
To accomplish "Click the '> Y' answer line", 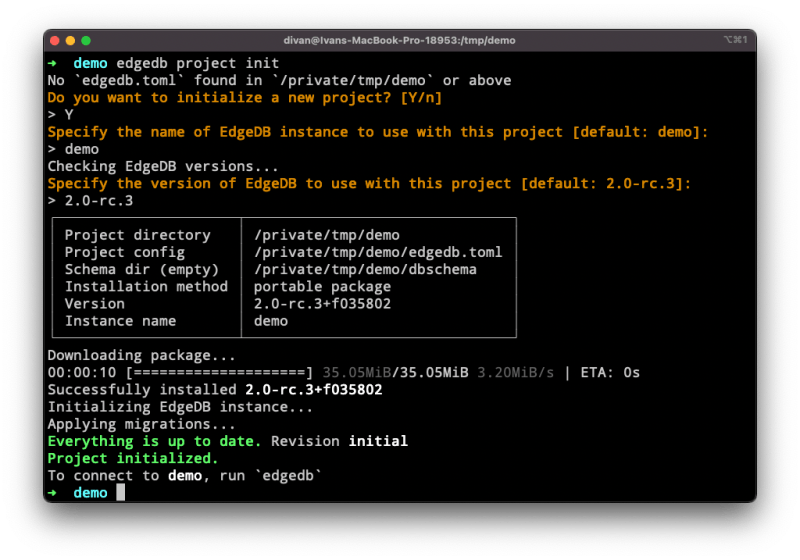I will pyautogui.click(x=61, y=115).
